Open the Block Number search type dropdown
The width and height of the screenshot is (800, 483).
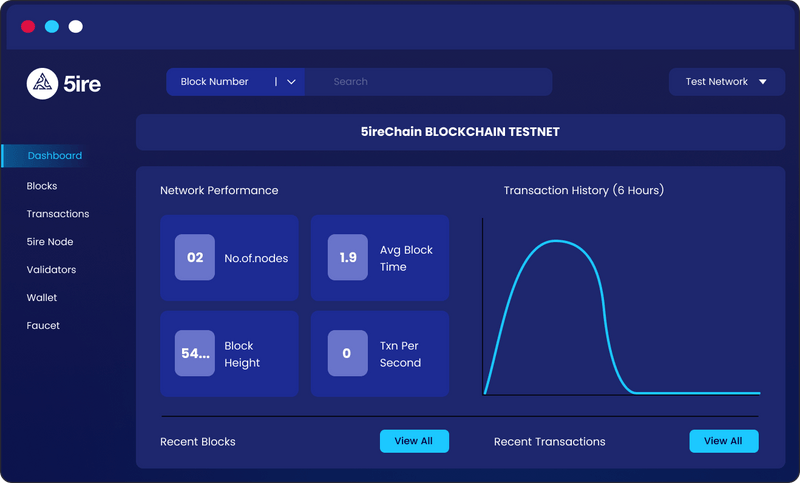(x=235, y=82)
